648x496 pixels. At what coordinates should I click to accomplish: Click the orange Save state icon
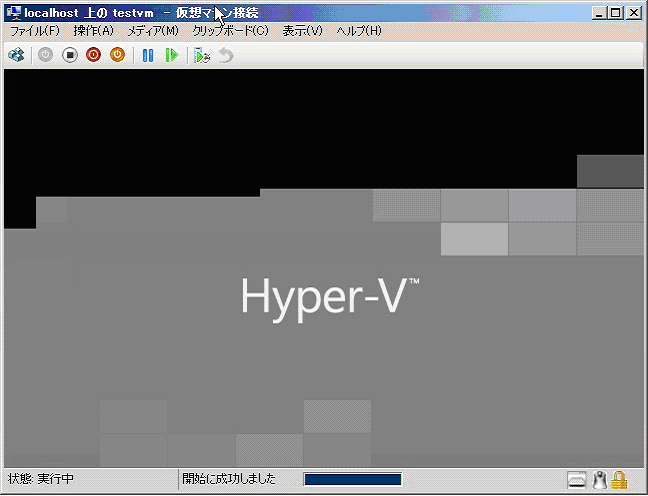coord(117,55)
